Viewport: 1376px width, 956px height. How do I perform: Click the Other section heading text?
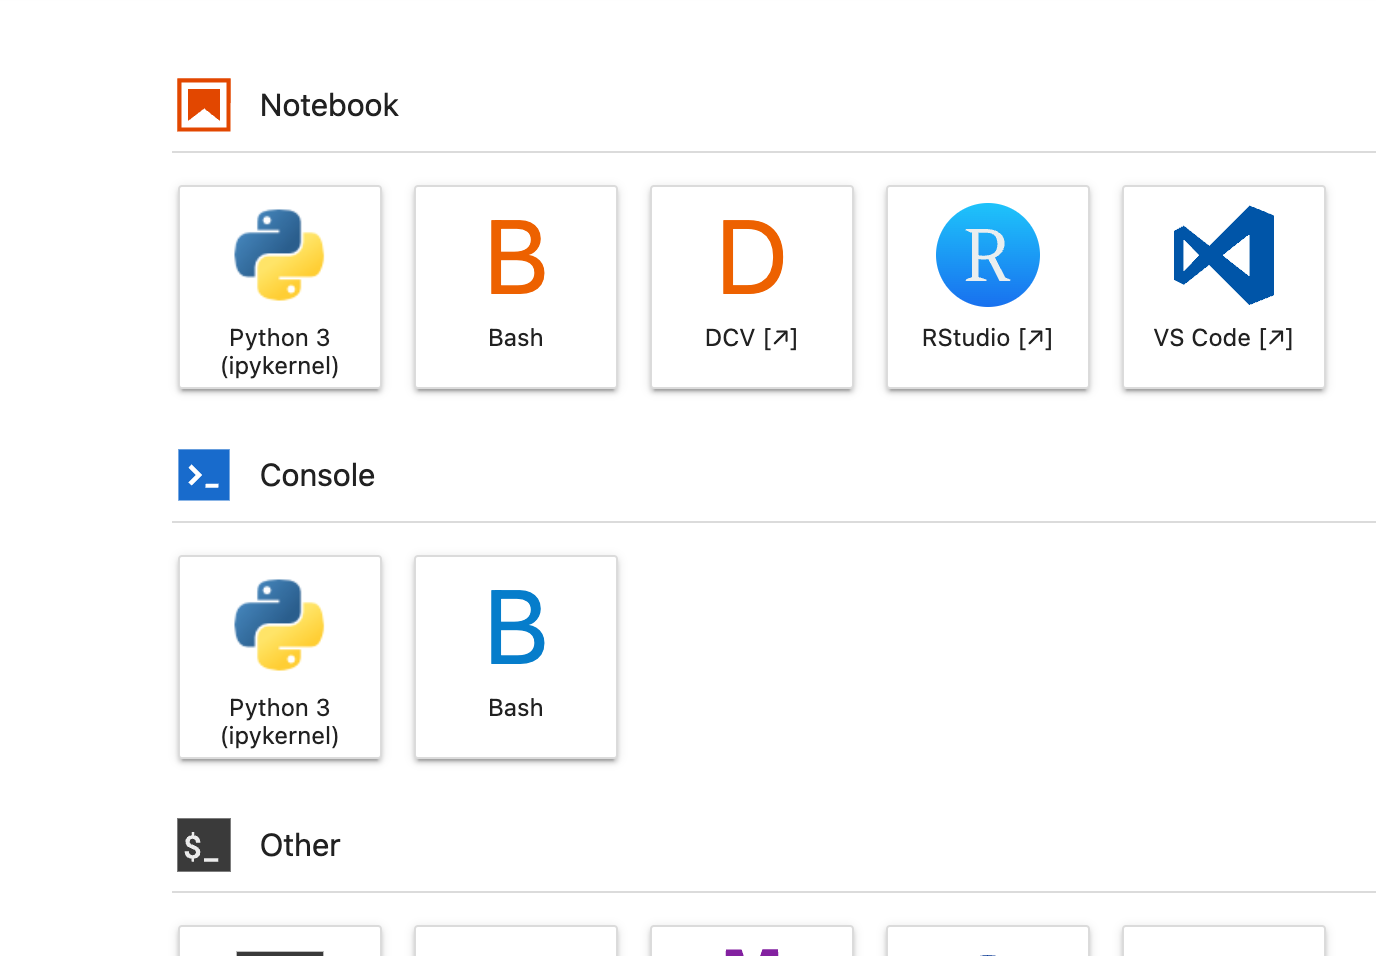click(300, 845)
